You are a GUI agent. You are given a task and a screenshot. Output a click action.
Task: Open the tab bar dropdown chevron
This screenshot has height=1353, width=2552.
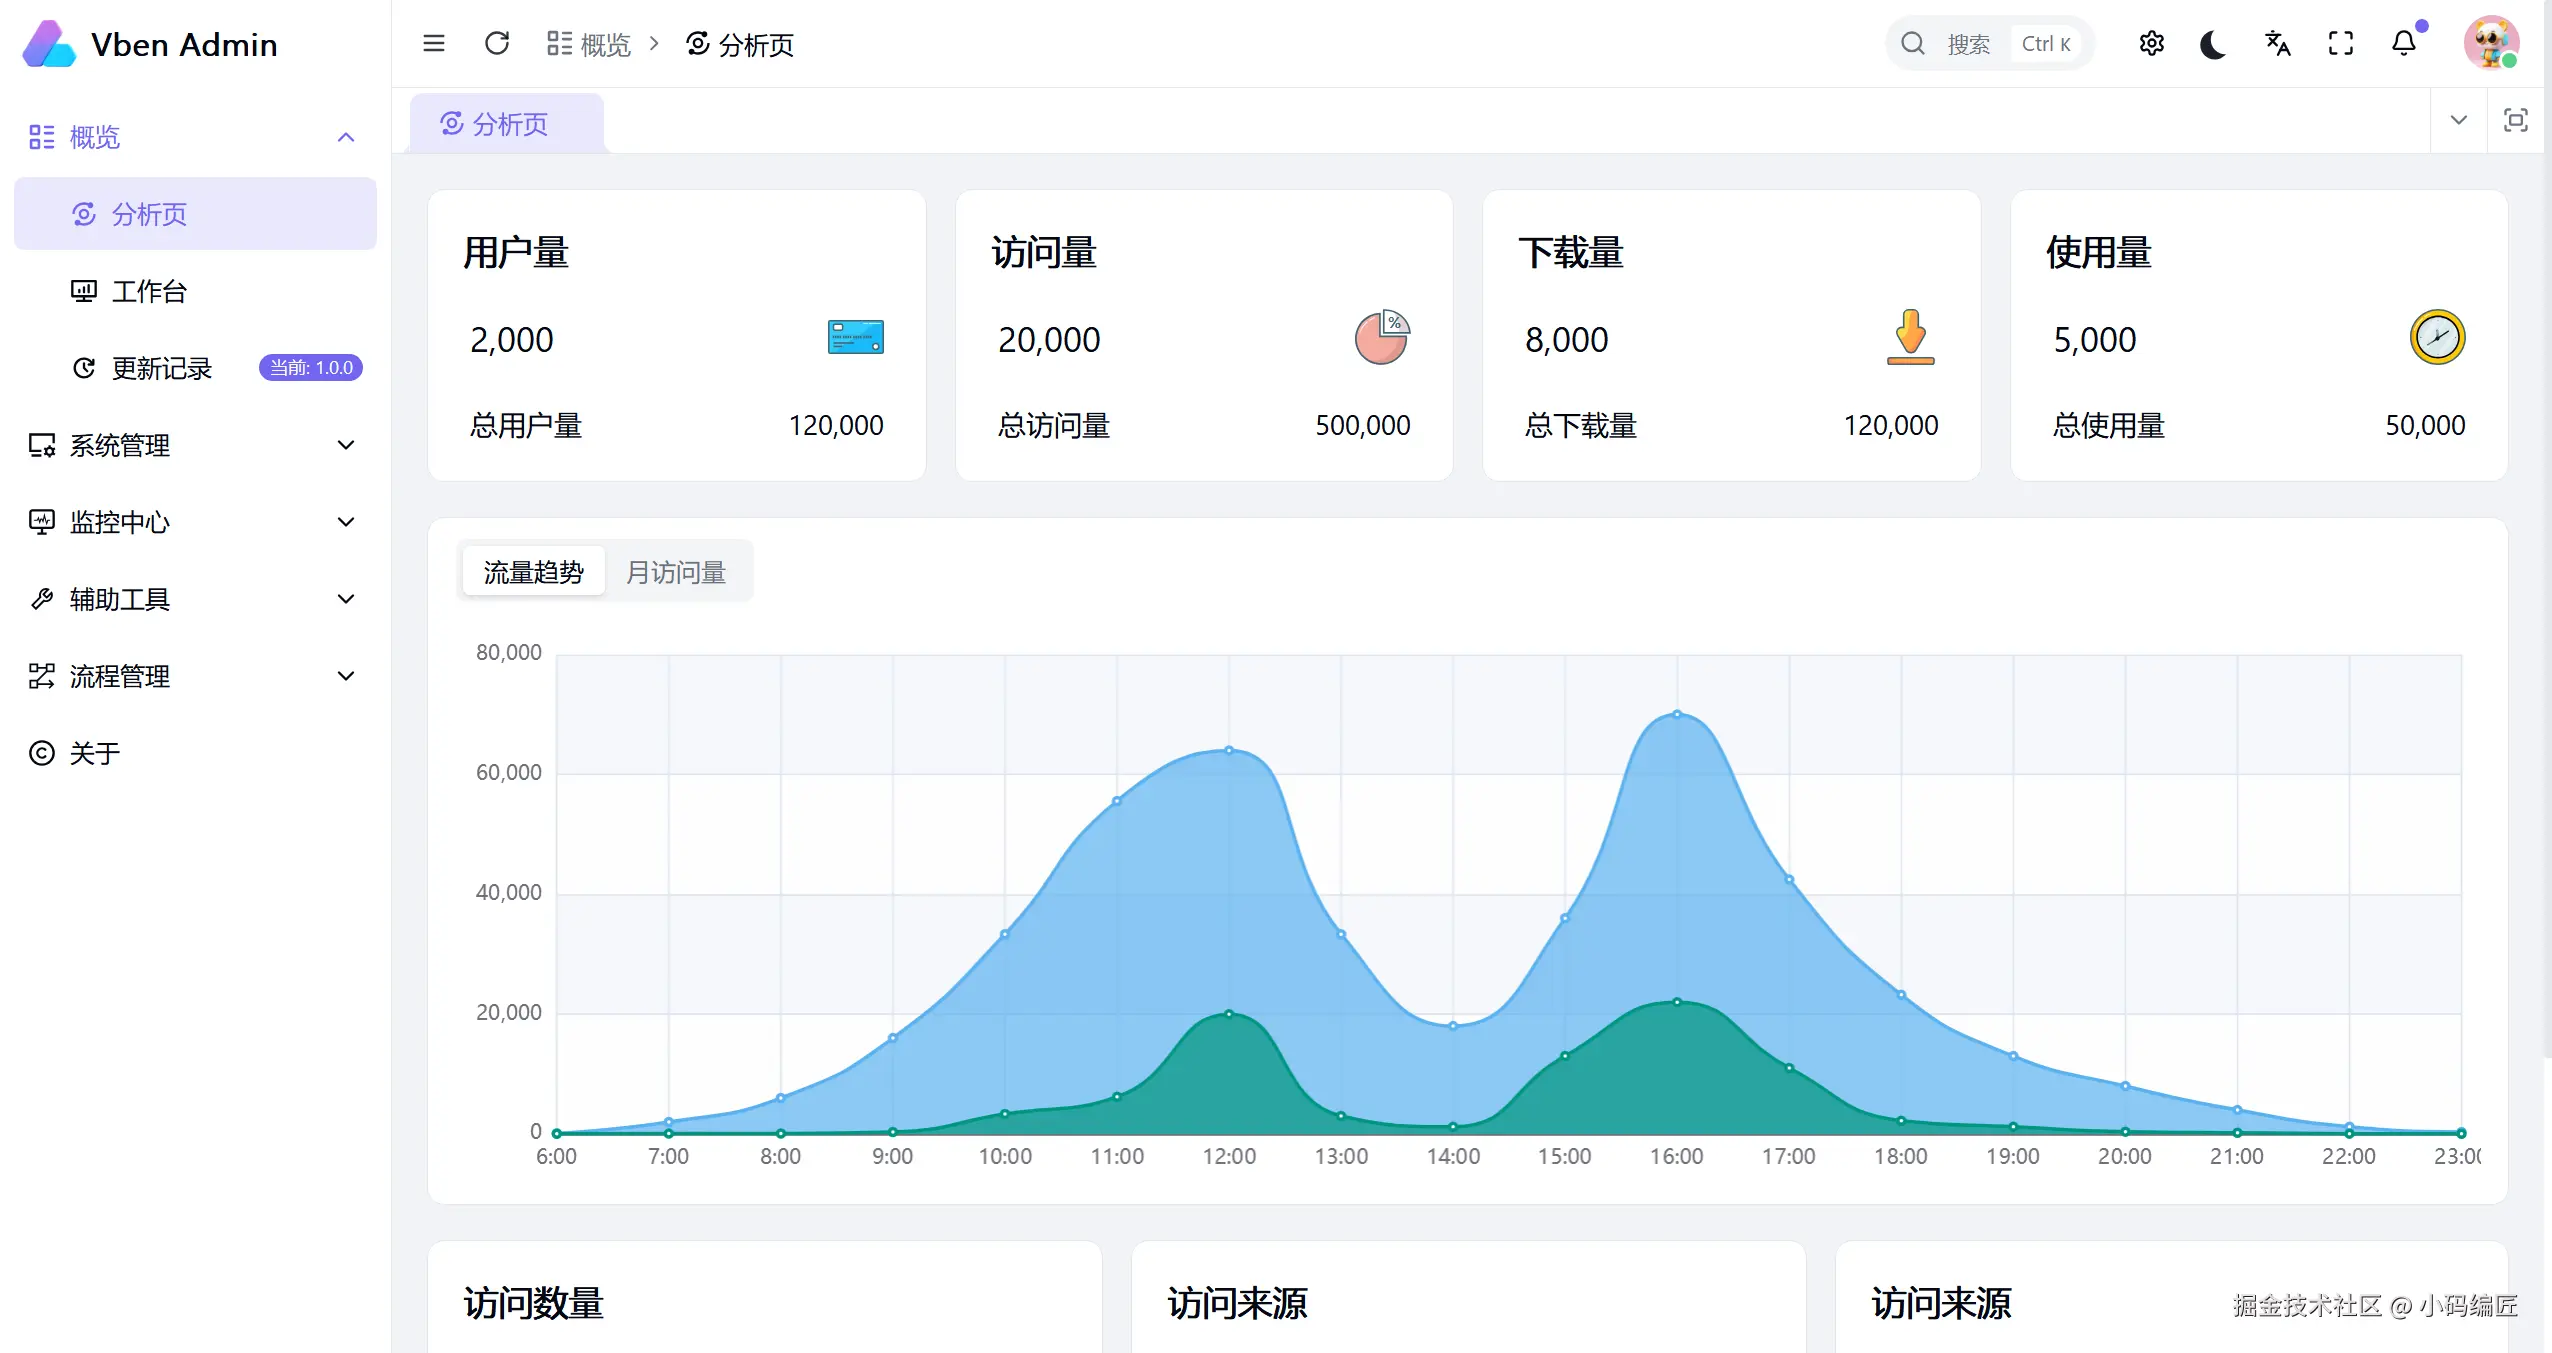click(x=2458, y=121)
